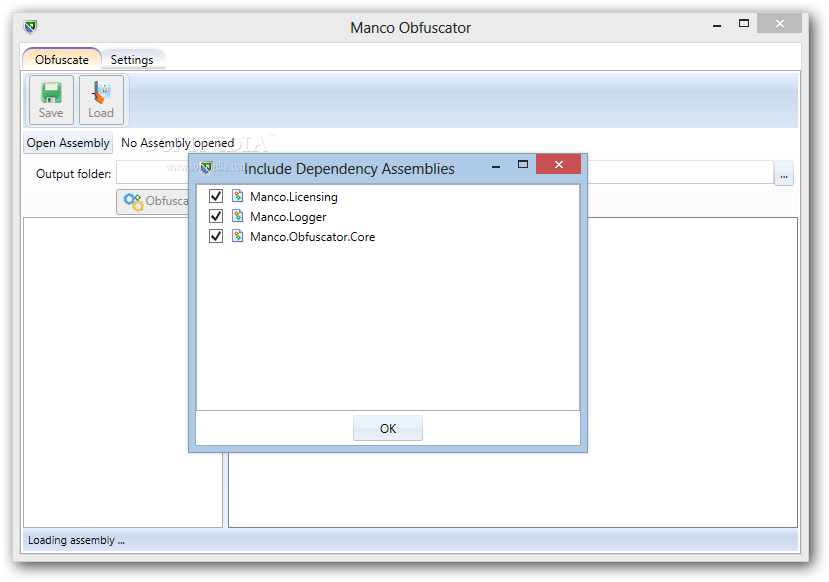Screen dimensions: 829x582
Task: Click the assembly file icon next to Manco.Licensing
Action: point(238,196)
